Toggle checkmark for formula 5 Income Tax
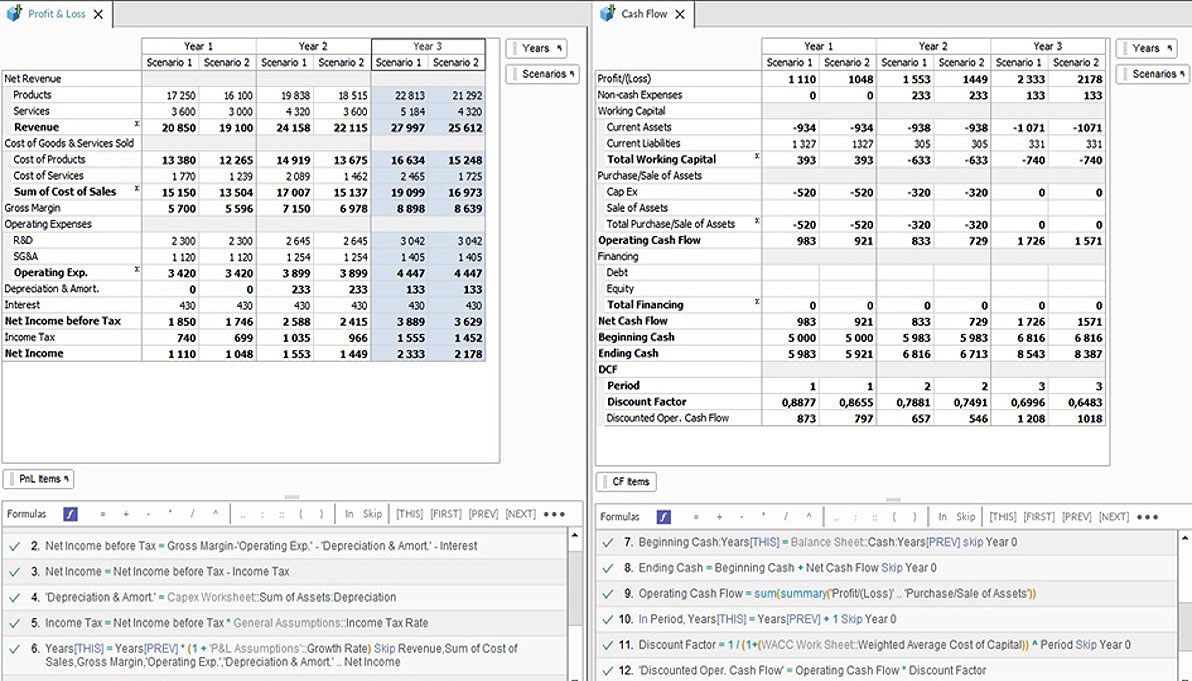This screenshot has height=681, width=1192. 14,623
